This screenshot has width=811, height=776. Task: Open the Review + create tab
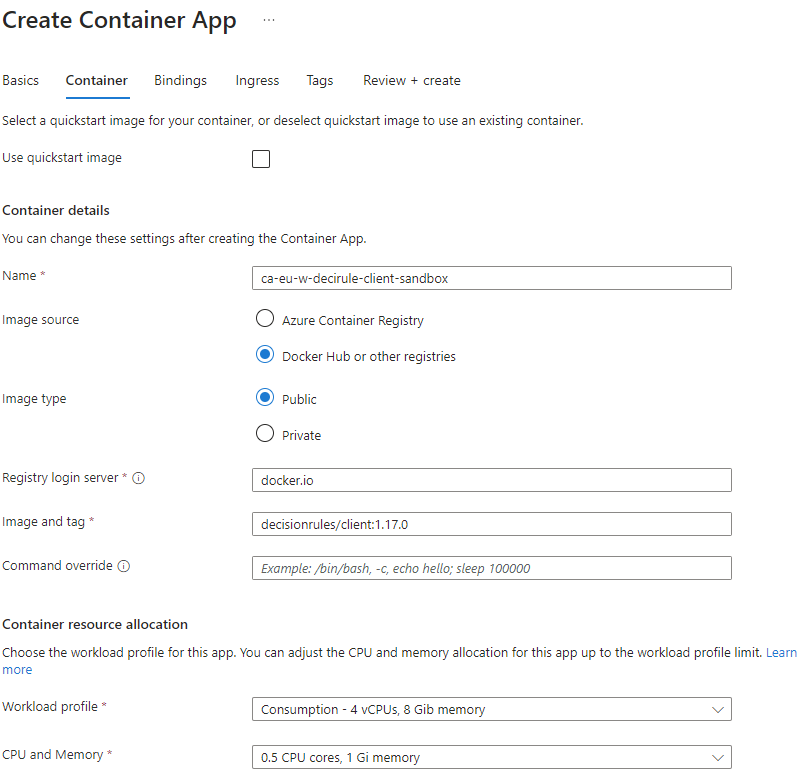[412, 81]
